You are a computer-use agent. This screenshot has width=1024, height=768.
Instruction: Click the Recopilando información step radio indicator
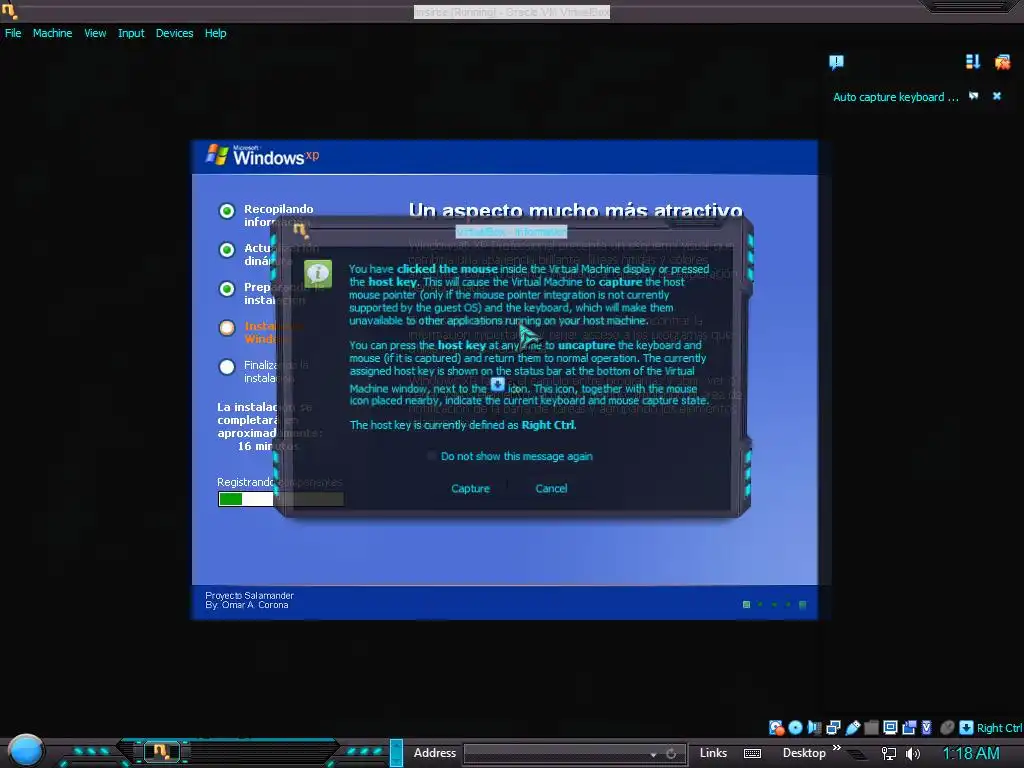point(227,211)
